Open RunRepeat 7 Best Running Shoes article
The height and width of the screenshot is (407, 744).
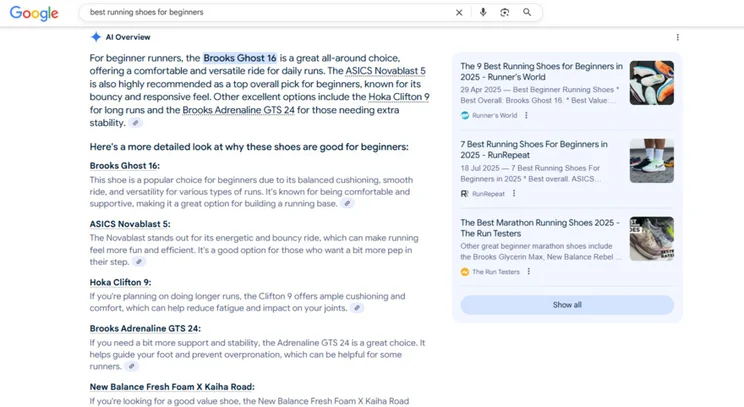point(534,149)
